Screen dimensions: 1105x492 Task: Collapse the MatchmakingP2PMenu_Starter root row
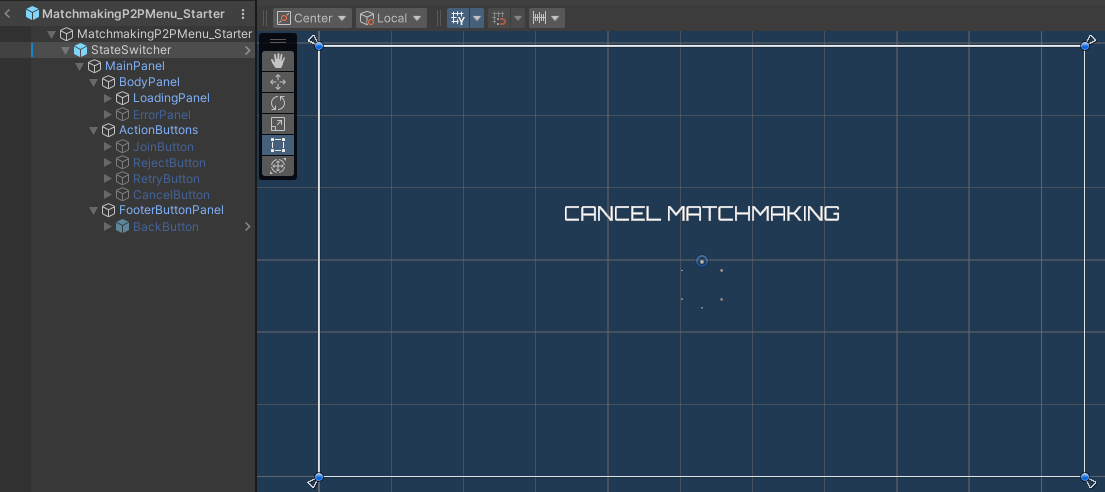point(51,34)
